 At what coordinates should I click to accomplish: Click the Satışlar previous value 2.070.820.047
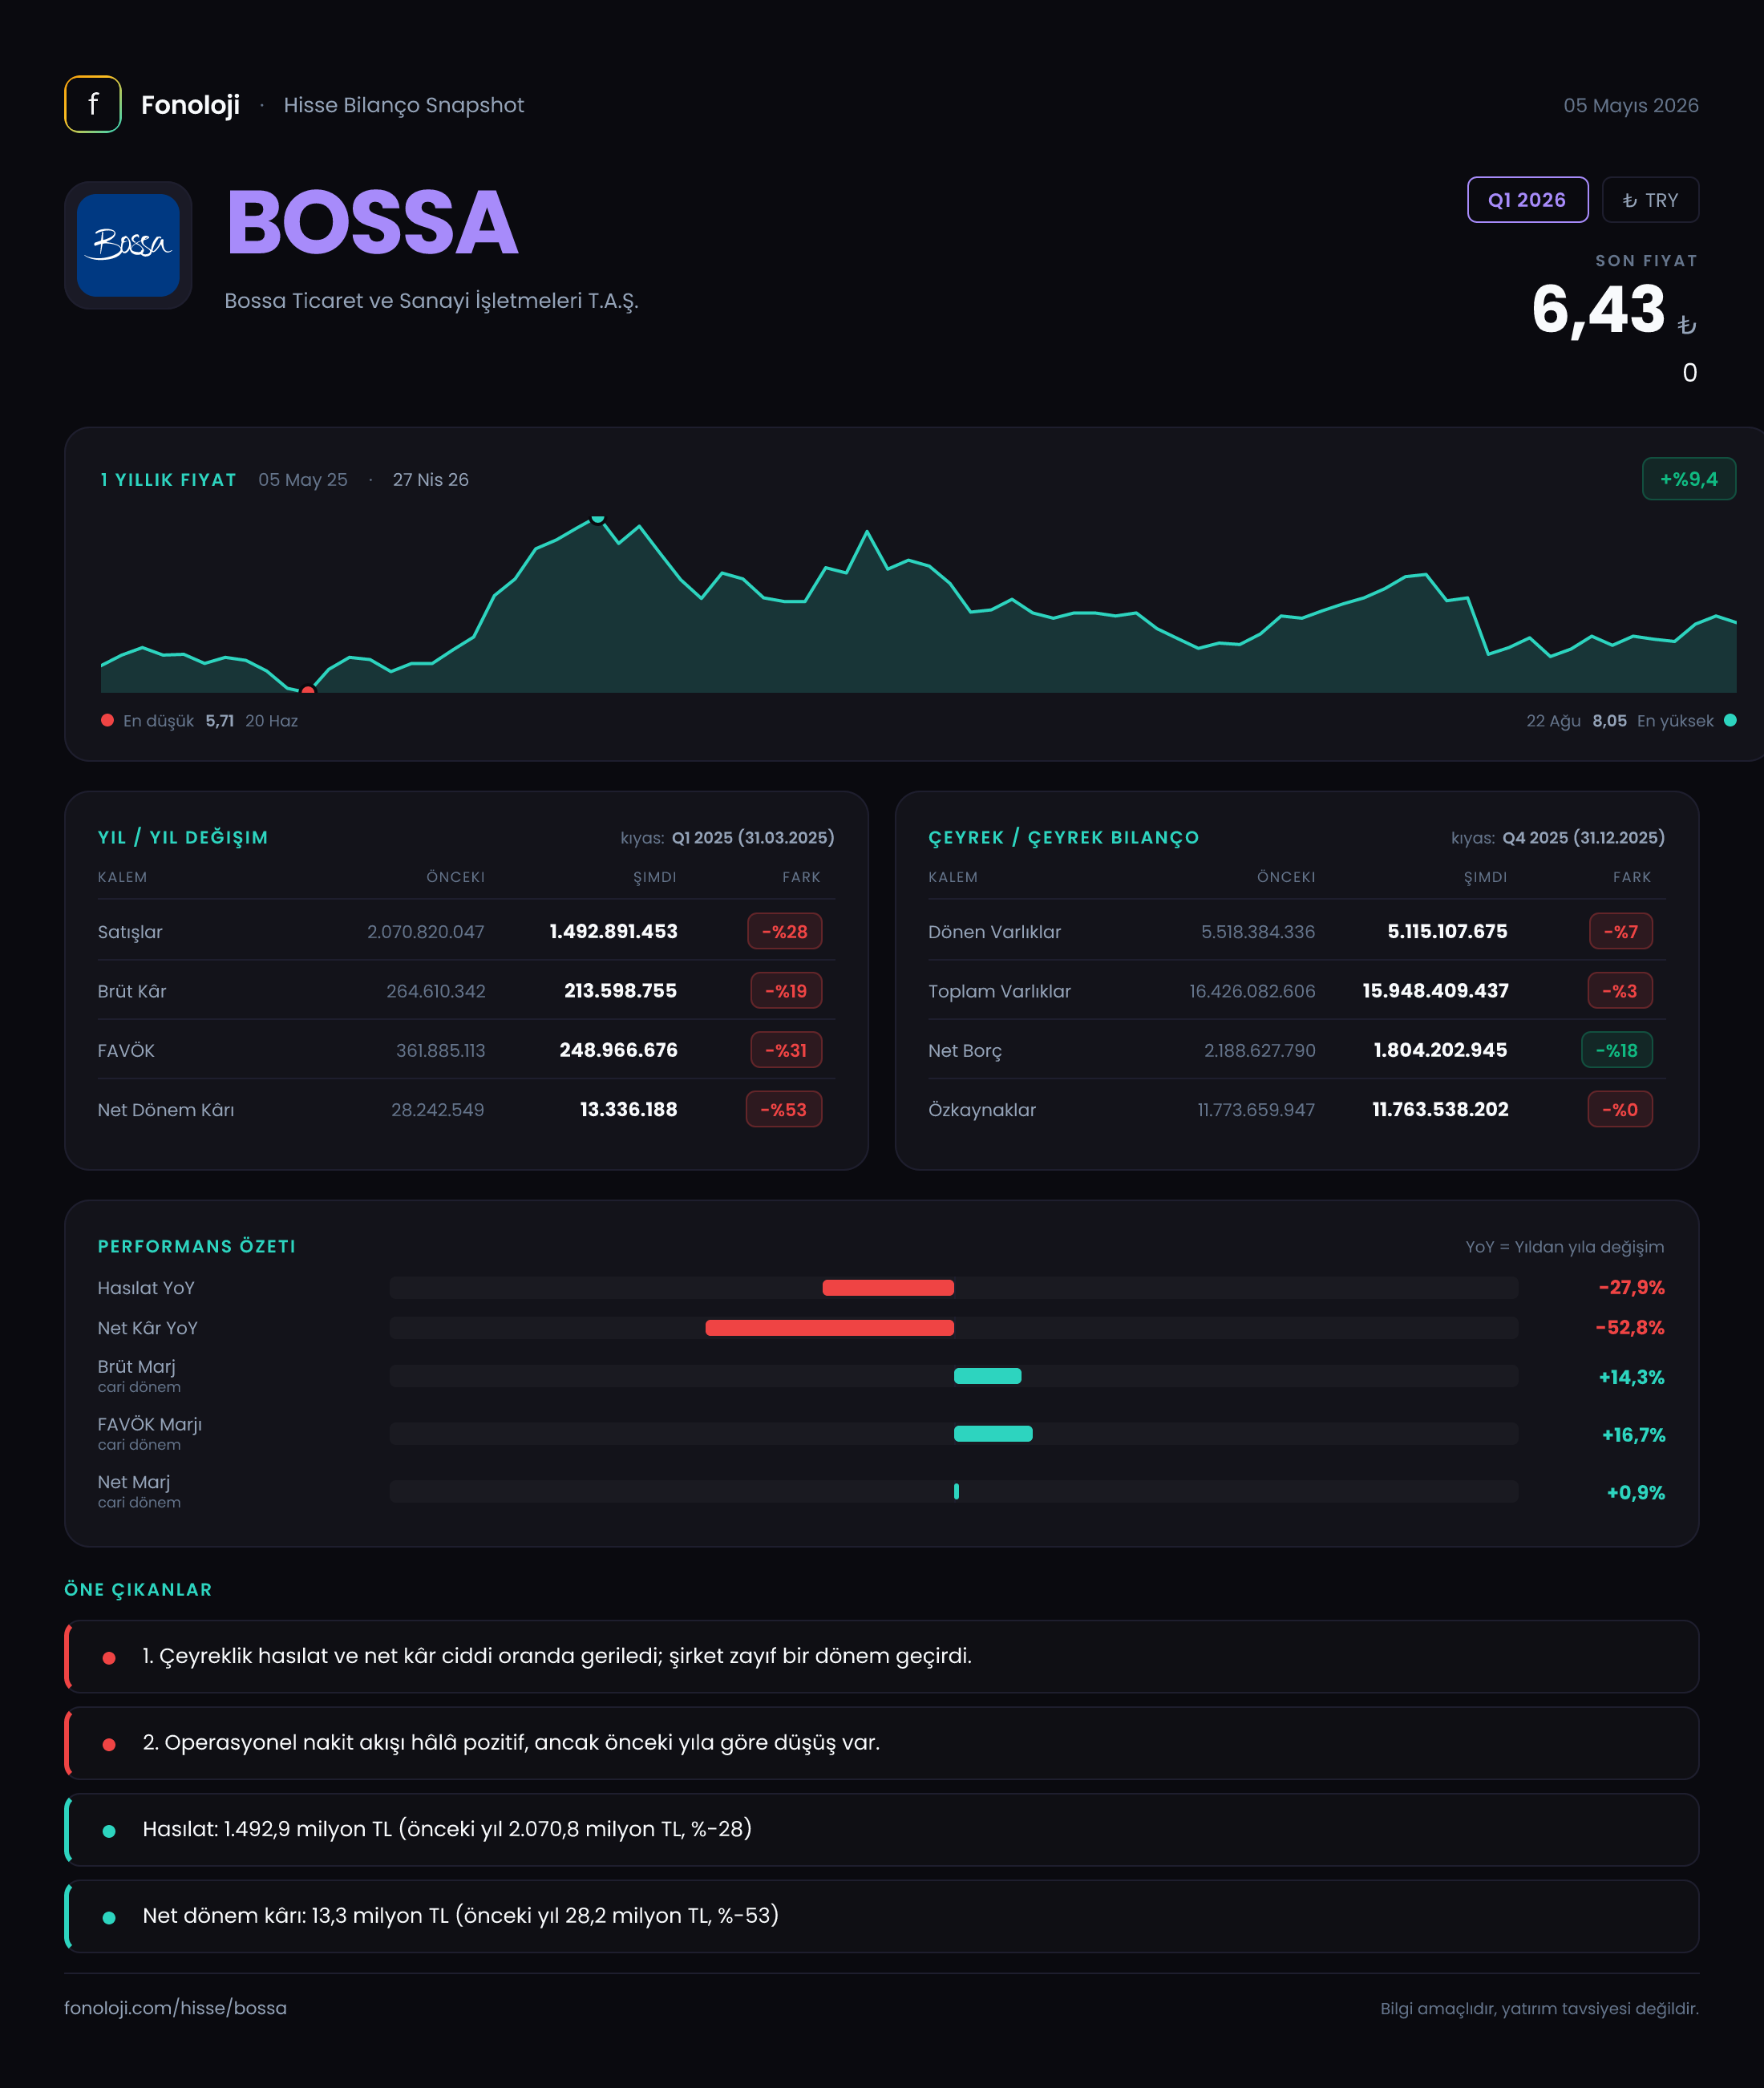pyautogui.click(x=425, y=932)
